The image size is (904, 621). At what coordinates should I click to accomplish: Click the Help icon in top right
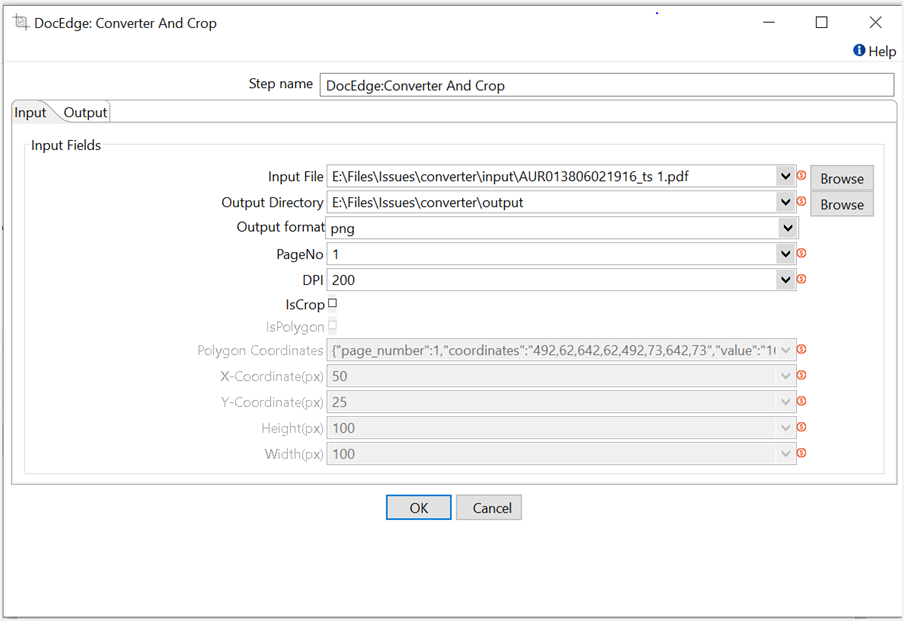859,51
